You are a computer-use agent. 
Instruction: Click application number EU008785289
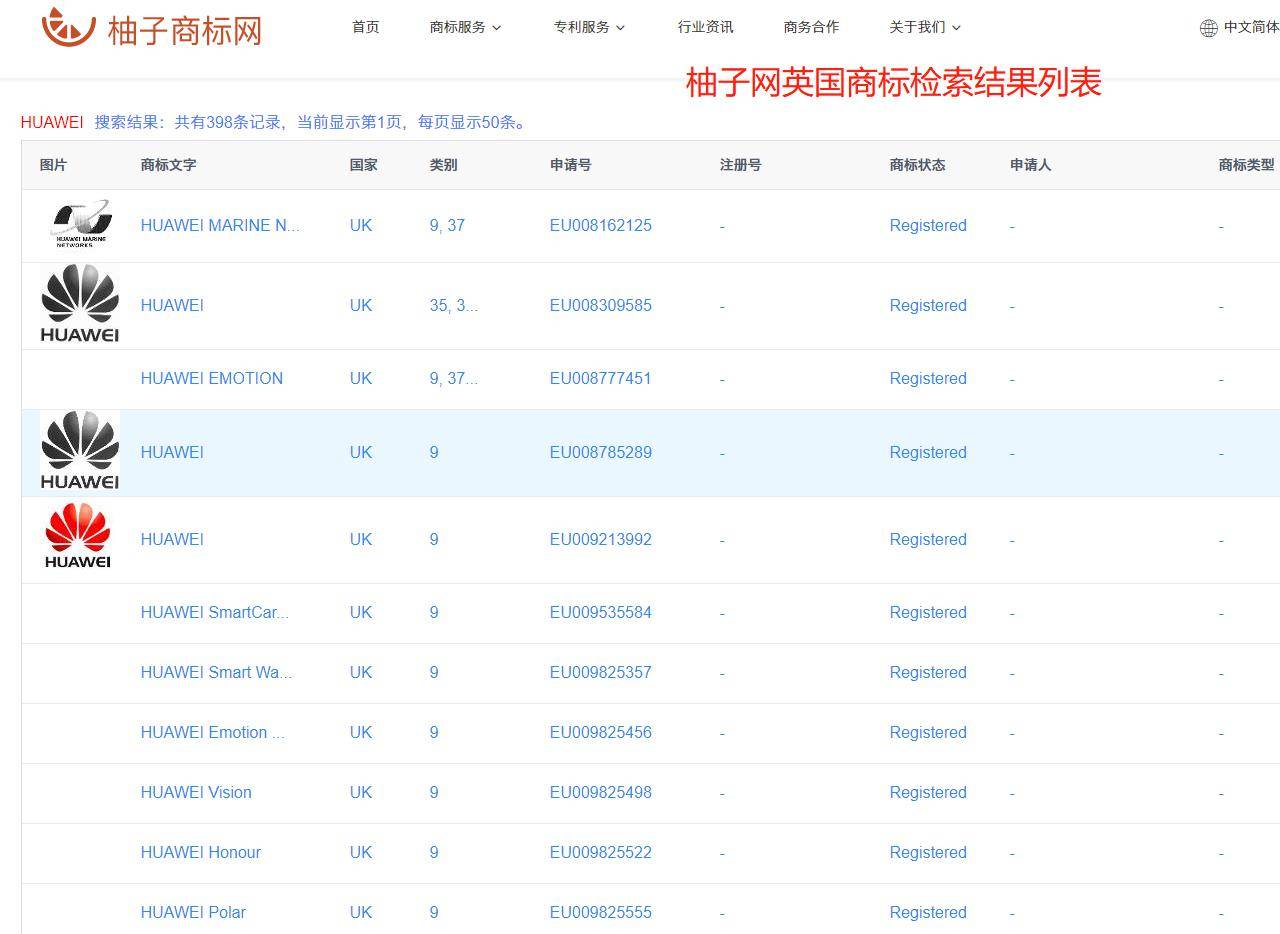pos(601,452)
